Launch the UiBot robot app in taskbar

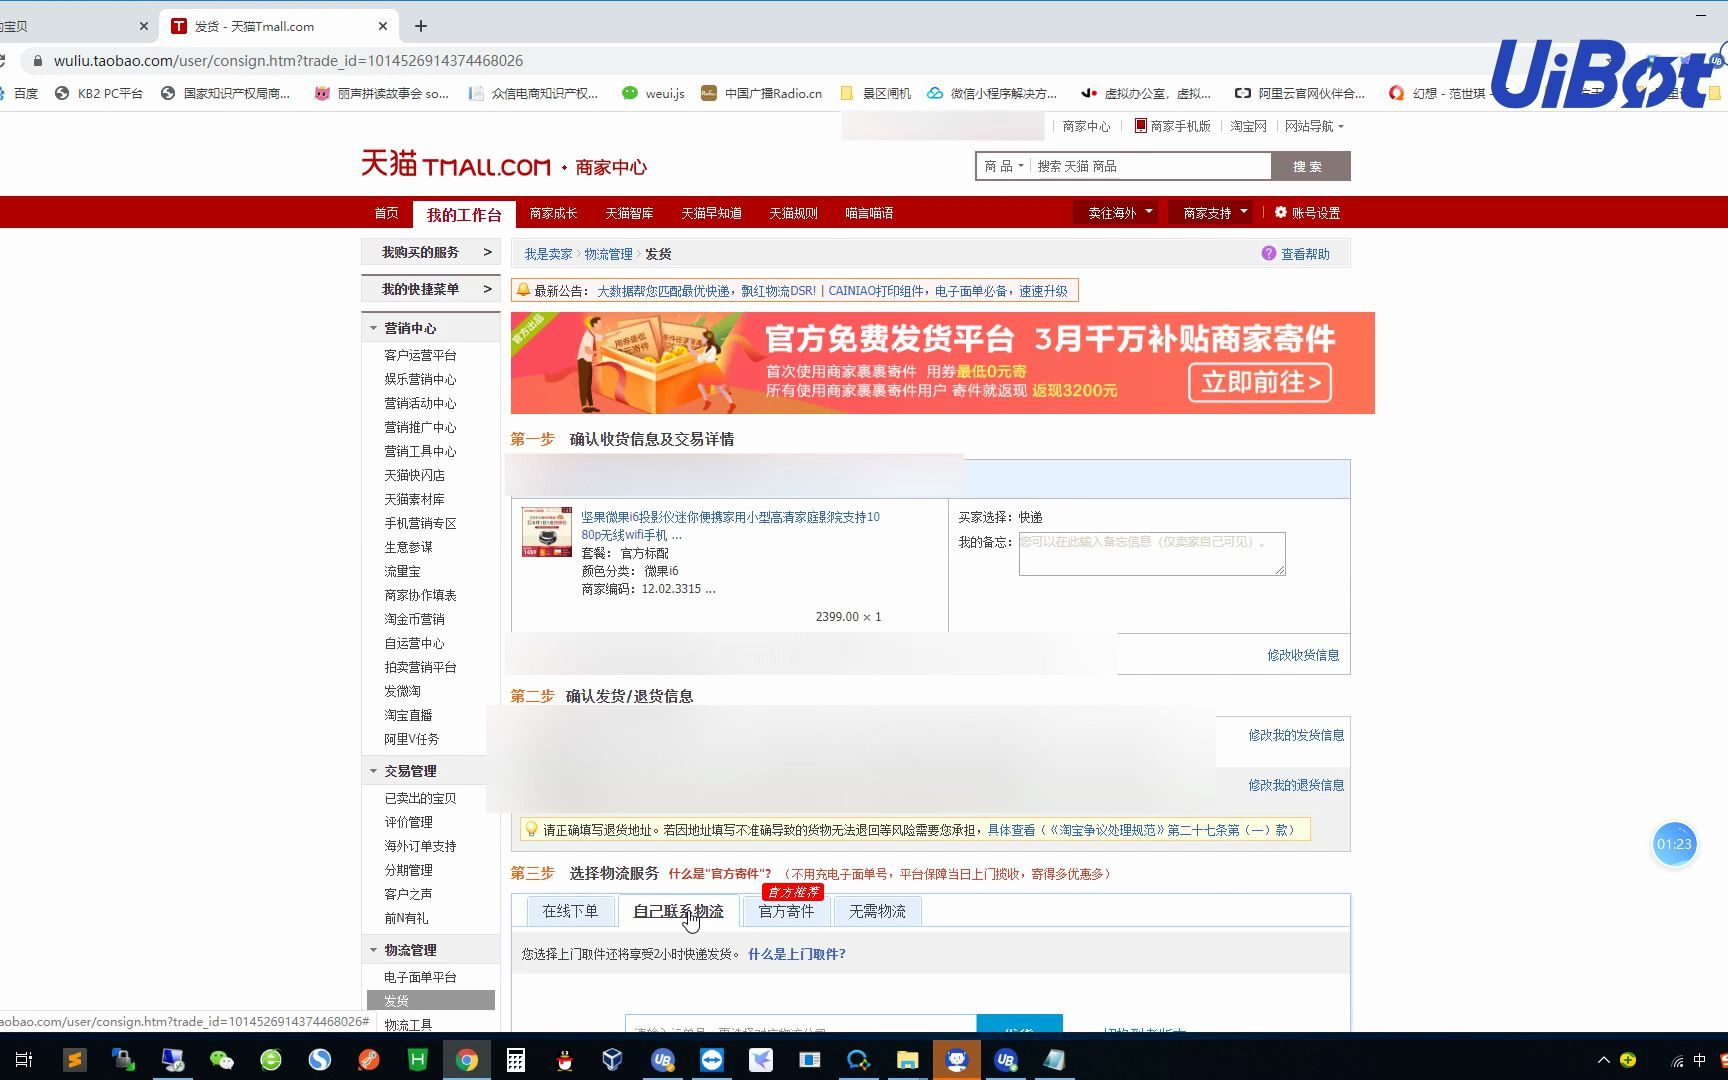[957, 1059]
